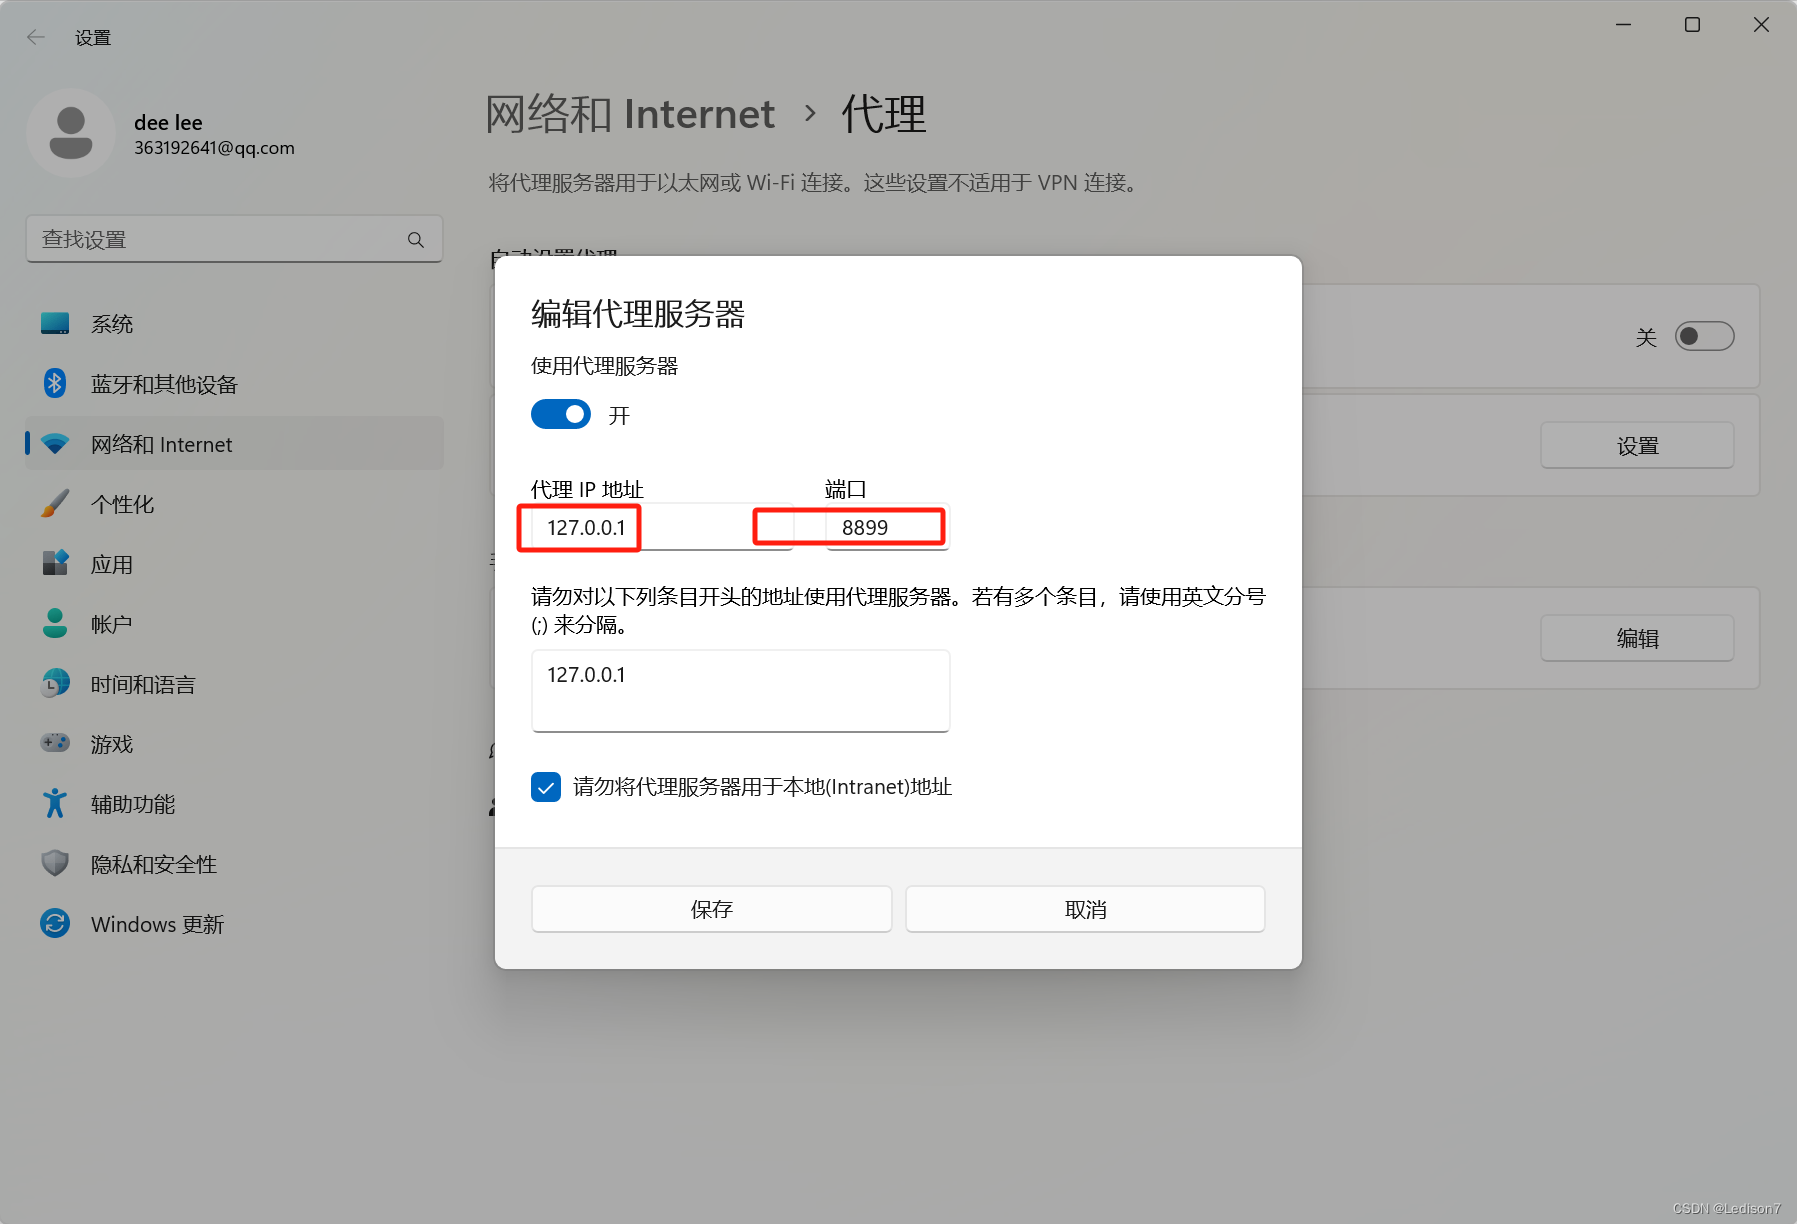
Task: Click the Accessibility figure icon
Action: tap(55, 803)
